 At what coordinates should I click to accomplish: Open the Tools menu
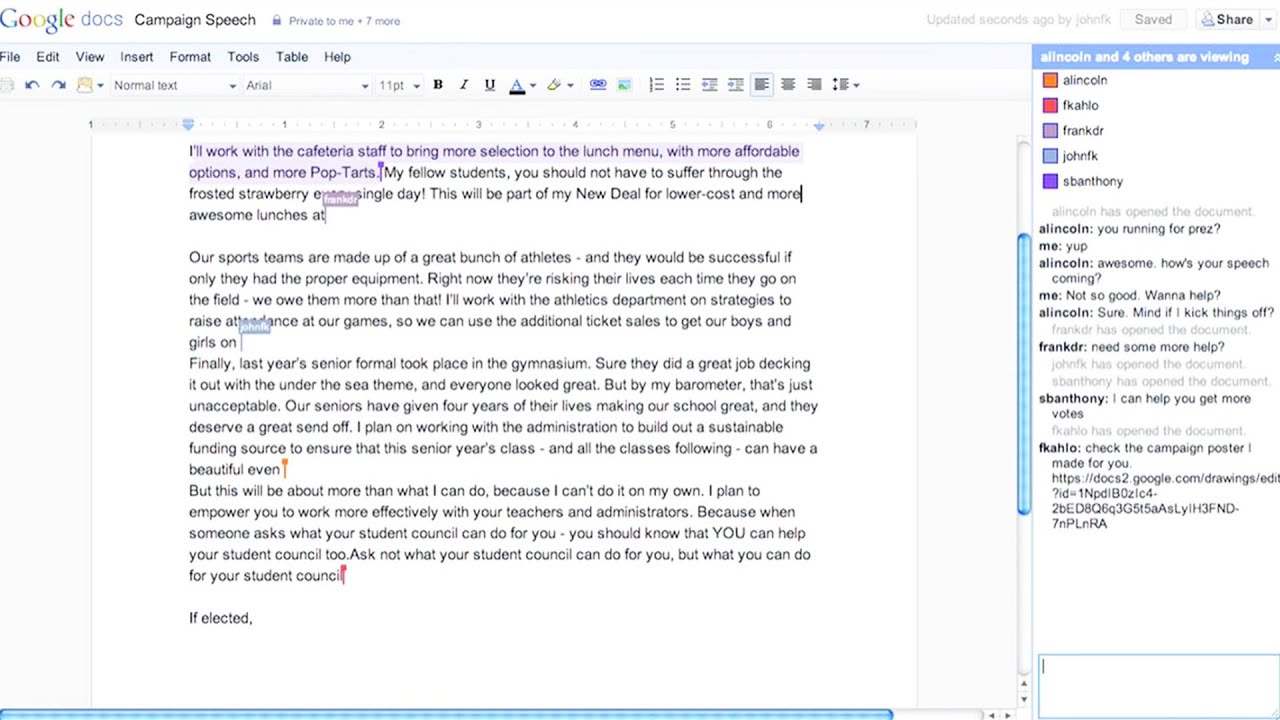(x=243, y=57)
